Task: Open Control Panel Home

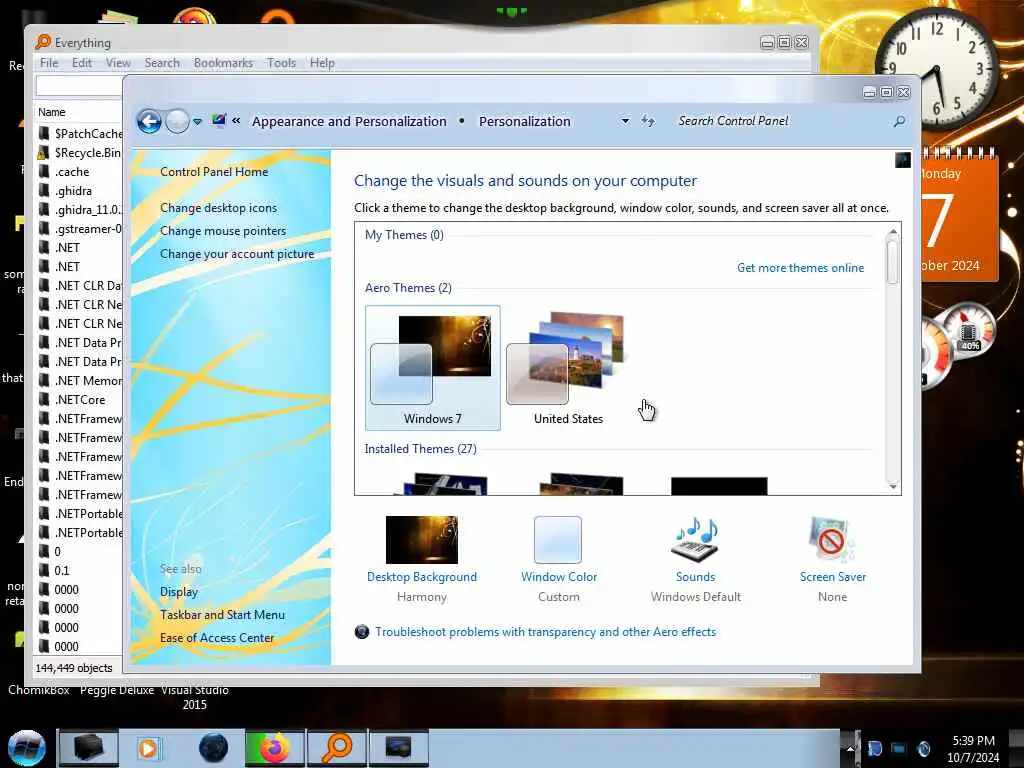Action: 214,172
